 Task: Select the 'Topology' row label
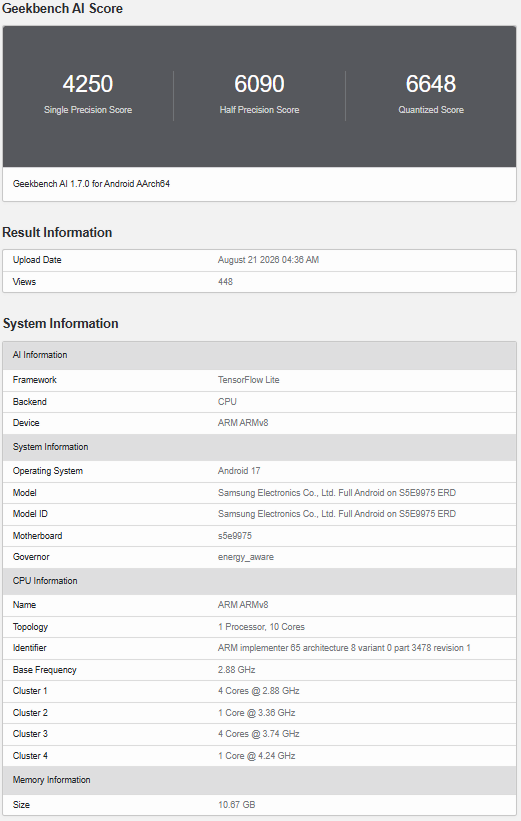pyautogui.click(x=30, y=627)
